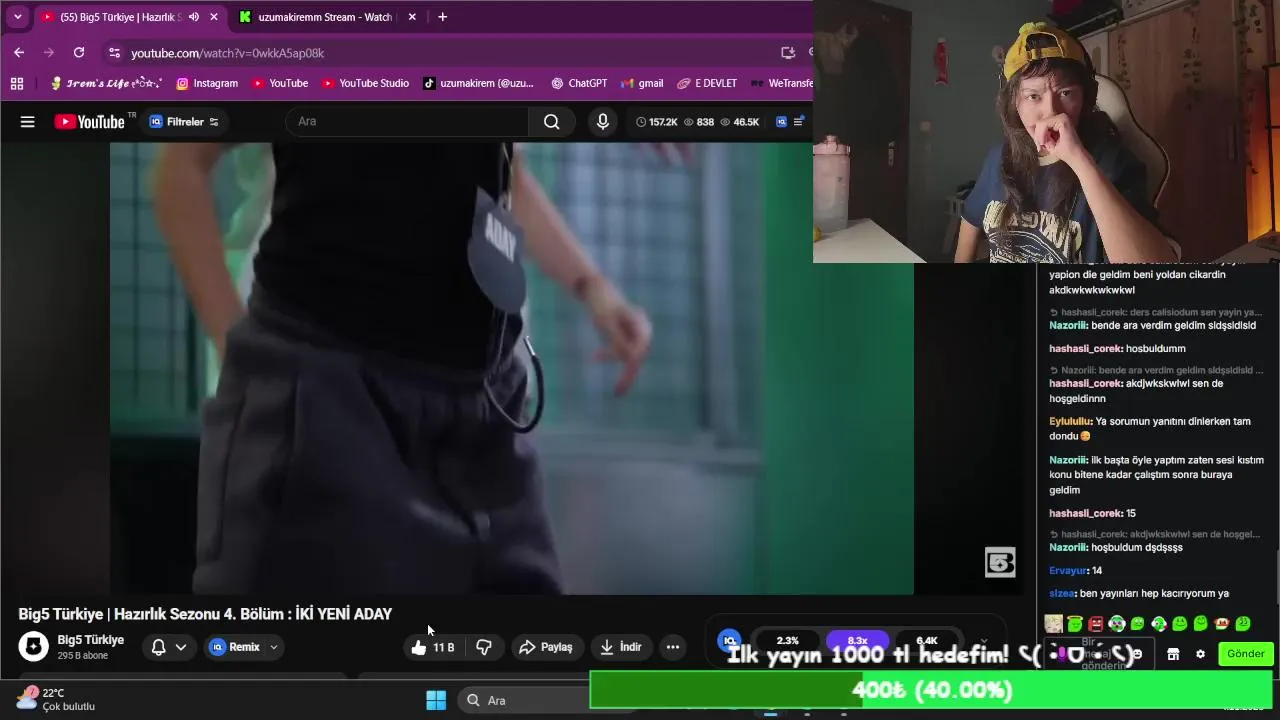Open the Kick chat settings gear
The width and height of the screenshot is (1280, 720).
click(1200, 654)
